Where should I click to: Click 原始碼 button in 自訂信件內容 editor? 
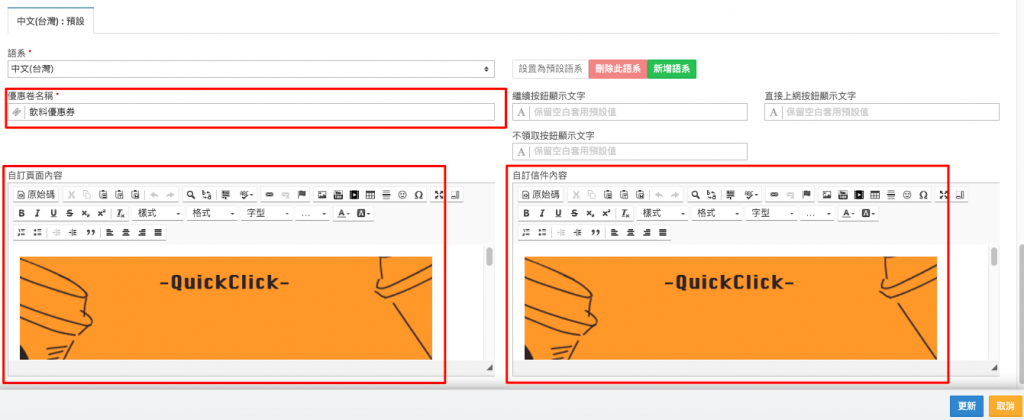(x=541, y=194)
